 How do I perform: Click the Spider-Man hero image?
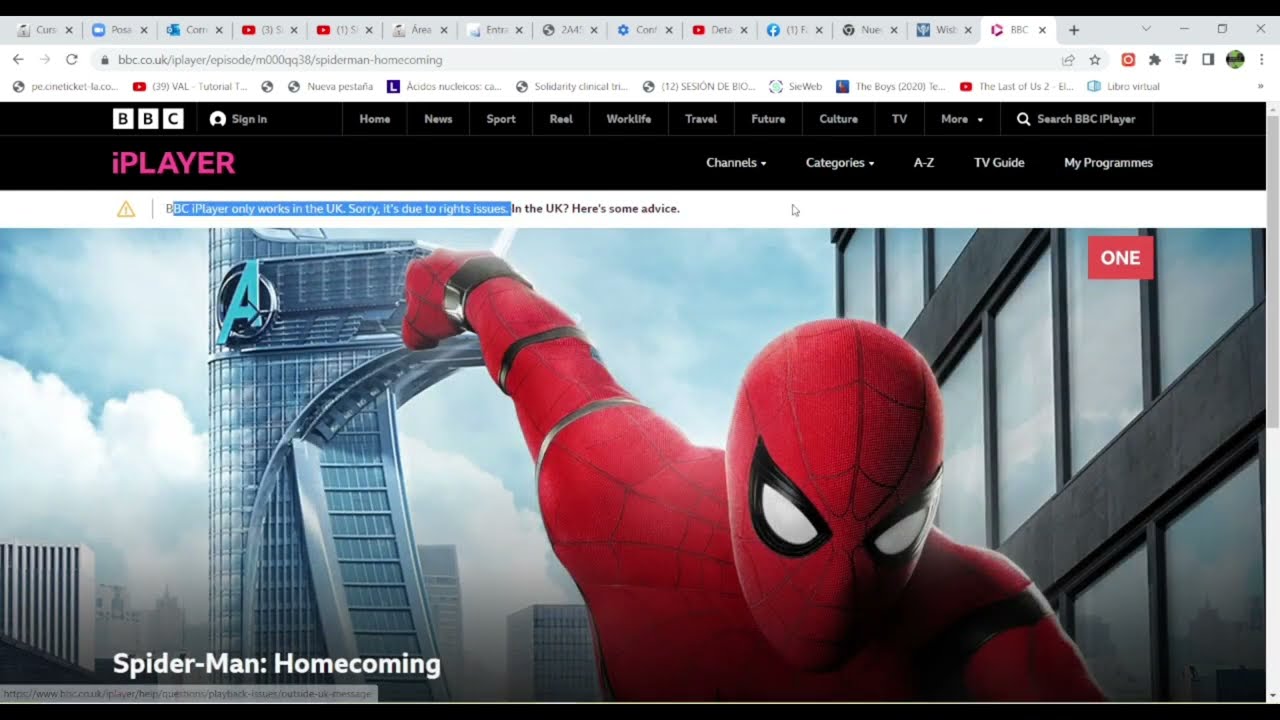[633, 465]
